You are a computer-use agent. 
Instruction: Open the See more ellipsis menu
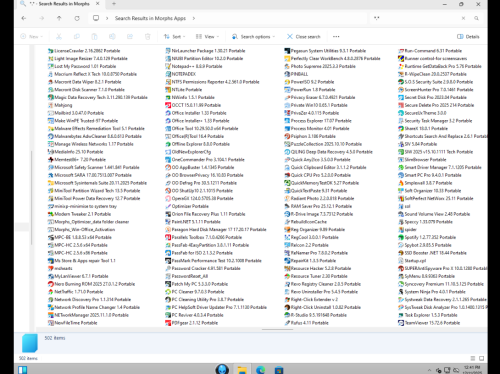[x=336, y=37]
